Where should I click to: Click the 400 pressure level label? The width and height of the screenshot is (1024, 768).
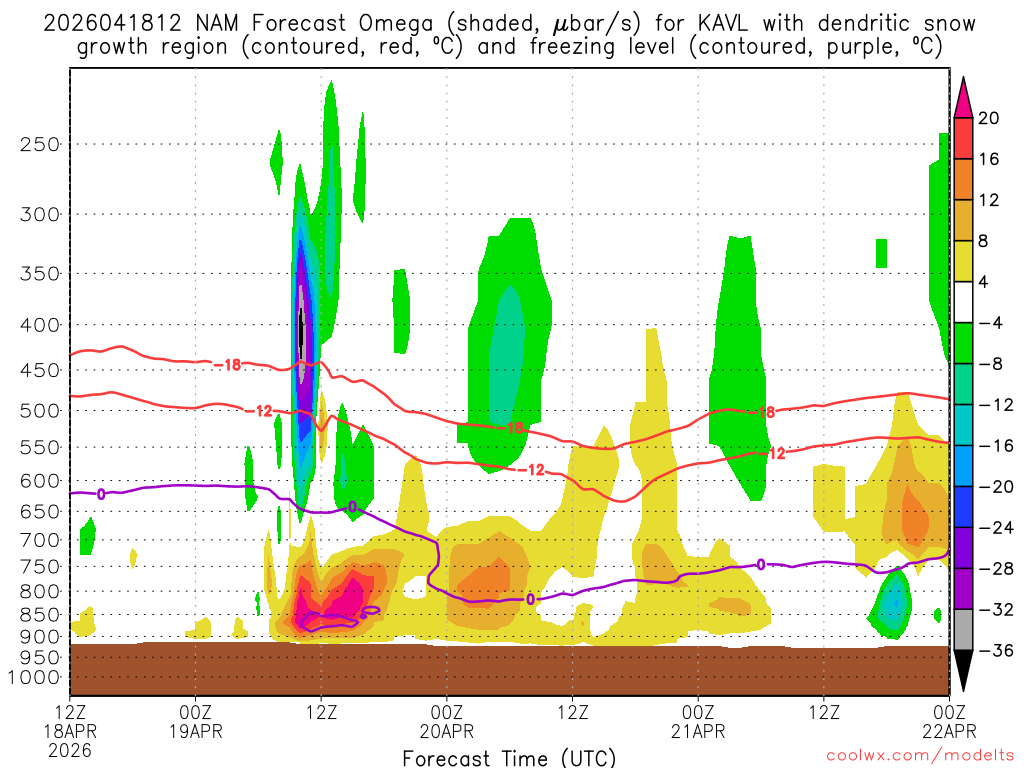[x=40, y=325]
